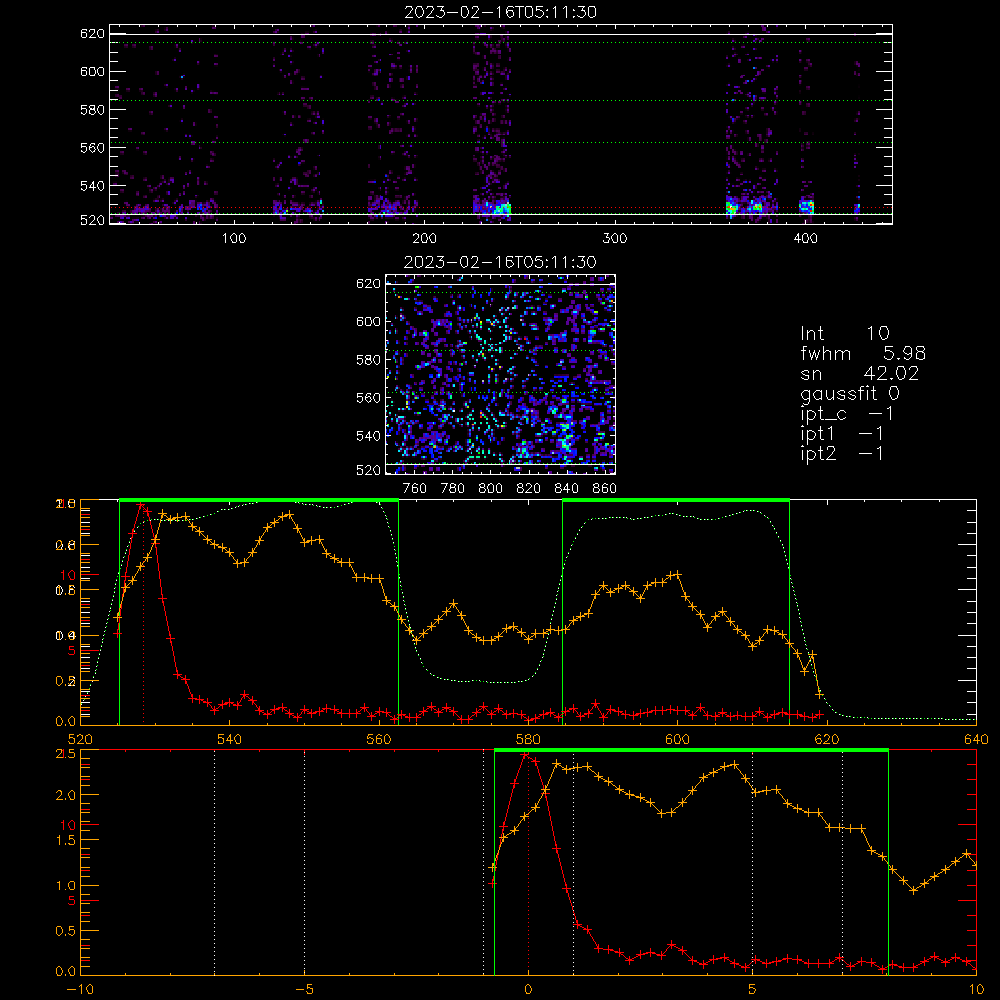Image resolution: width=1000 pixels, height=1000 pixels.
Task: Select the 'gaussfit 0' readout text
Action: pyautogui.click(x=849, y=393)
